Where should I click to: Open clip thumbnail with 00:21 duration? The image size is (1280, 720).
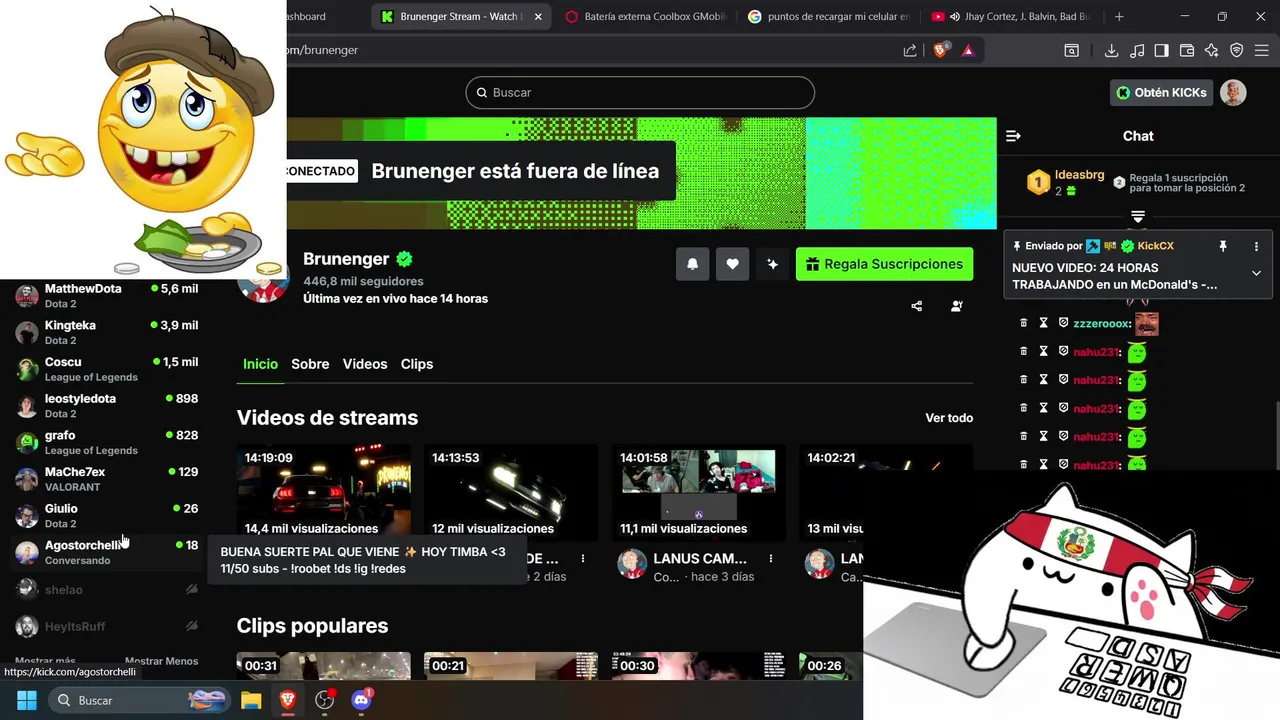click(510, 666)
